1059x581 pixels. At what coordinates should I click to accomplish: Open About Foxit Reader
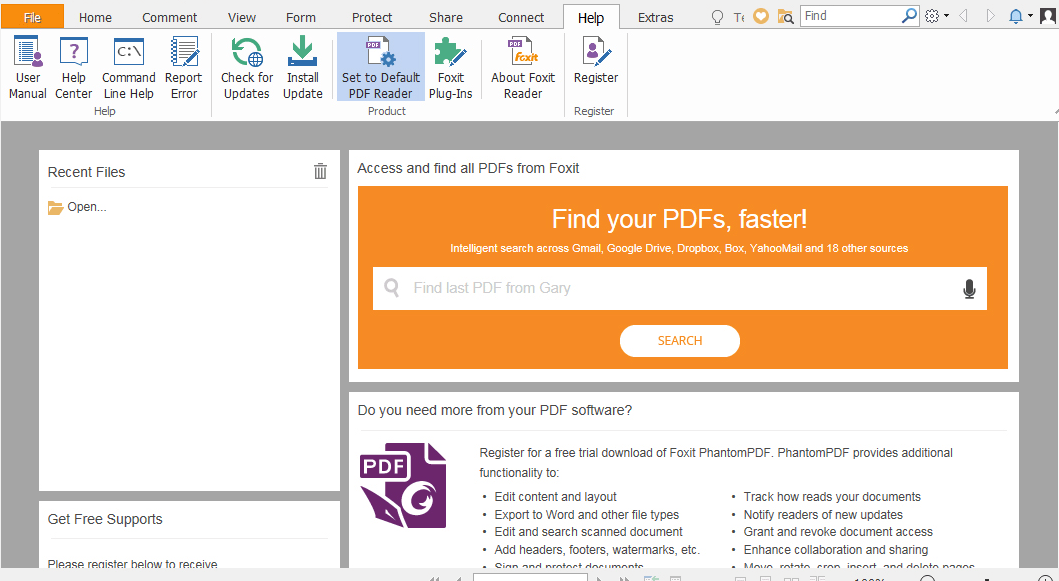(523, 67)
